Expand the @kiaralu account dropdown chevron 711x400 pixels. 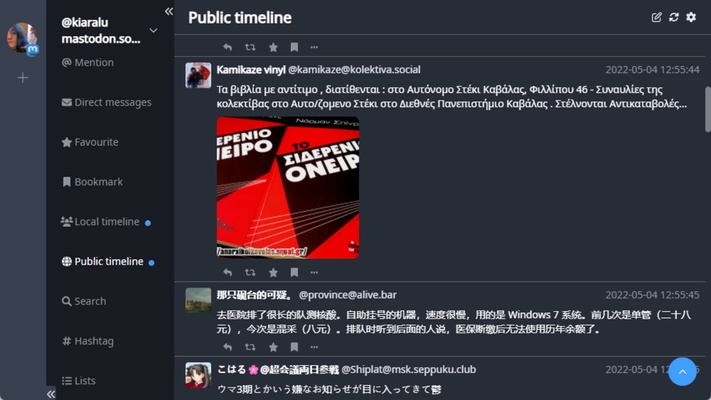pos(154,31)
